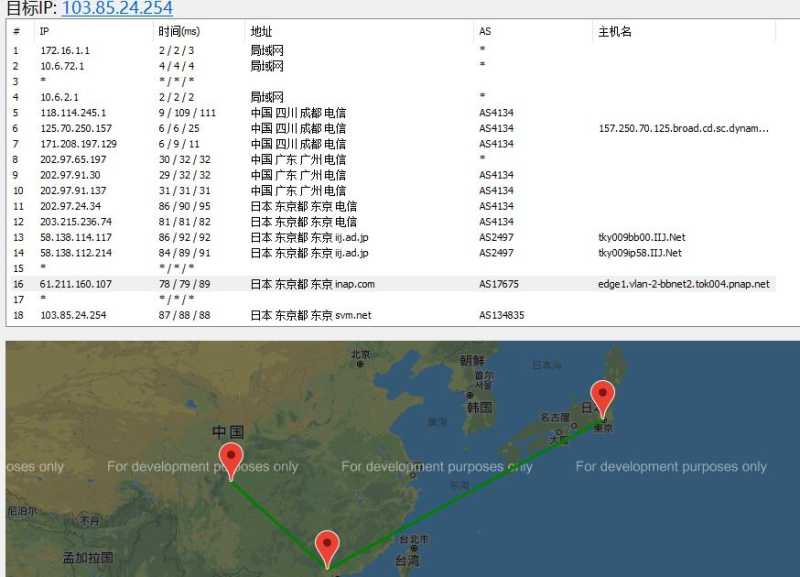The width and height of the screenshot is (800, 577).
Task: Click address 日本 东京都 东京 svm.net
Action: point(311,315)
